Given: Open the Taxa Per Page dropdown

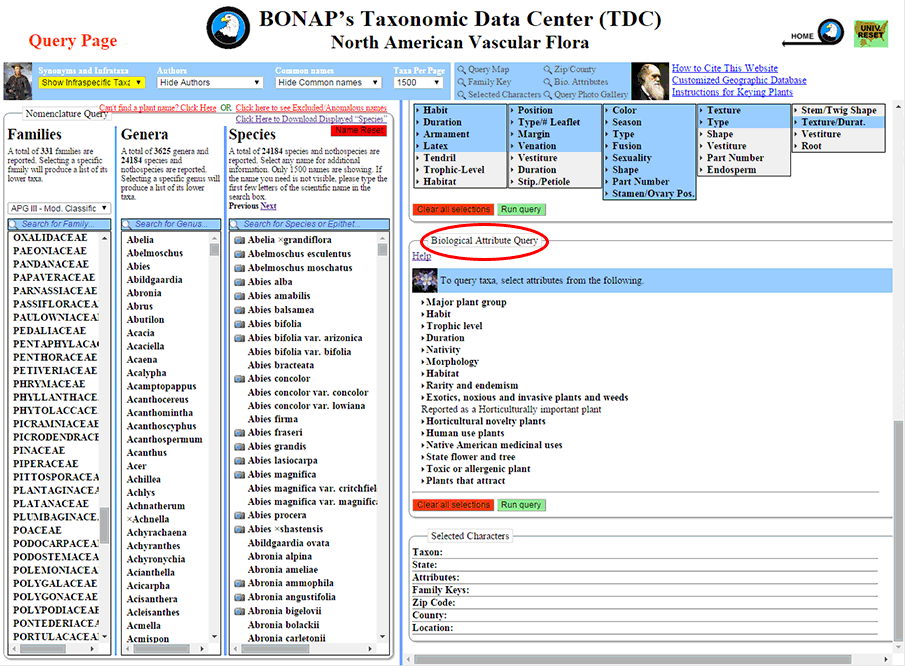Looking at the screenshot, I should 418,83.
